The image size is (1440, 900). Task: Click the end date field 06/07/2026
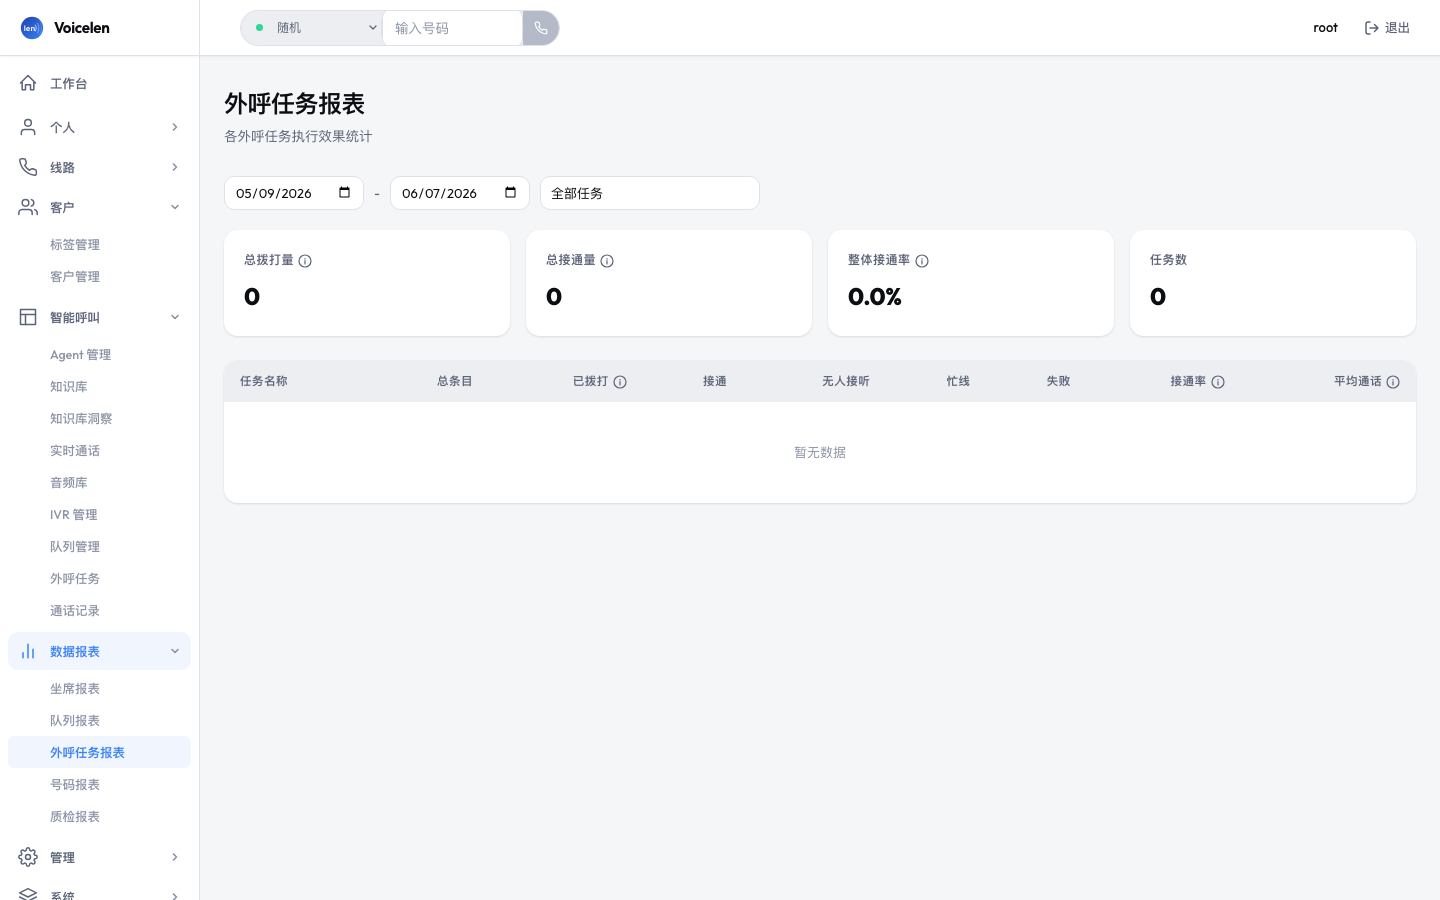tap(460, 193)
